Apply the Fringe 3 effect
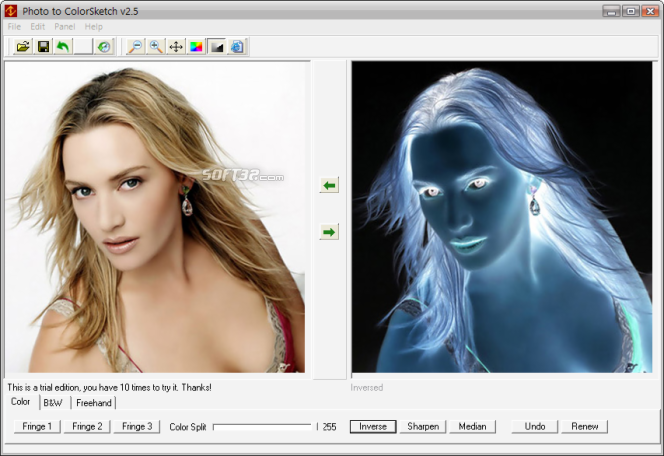This screenshot has height=456, width=664. 137,426
